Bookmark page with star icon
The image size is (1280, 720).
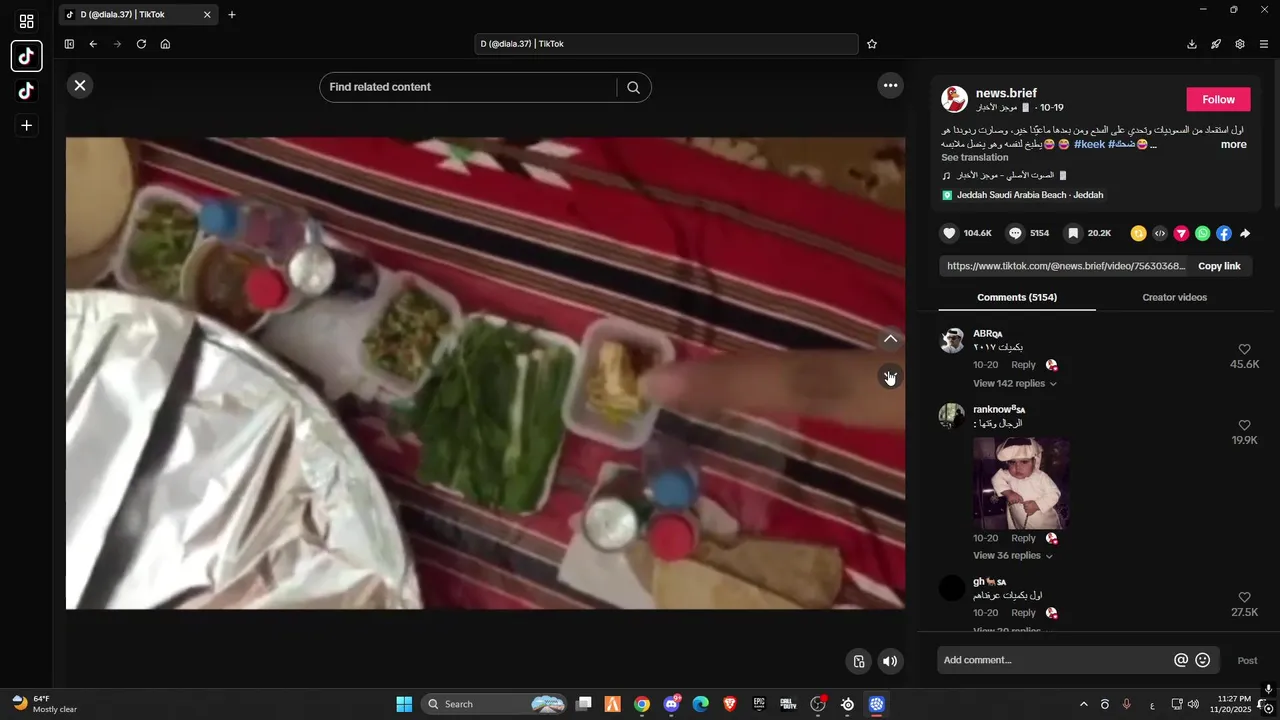click(872, 44)
